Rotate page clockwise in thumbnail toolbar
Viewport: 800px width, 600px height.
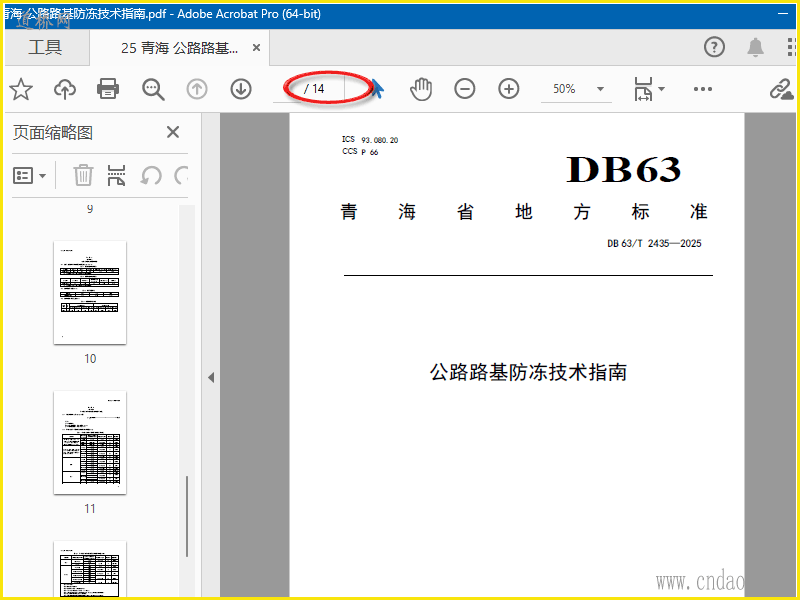(x=181, y=176)
